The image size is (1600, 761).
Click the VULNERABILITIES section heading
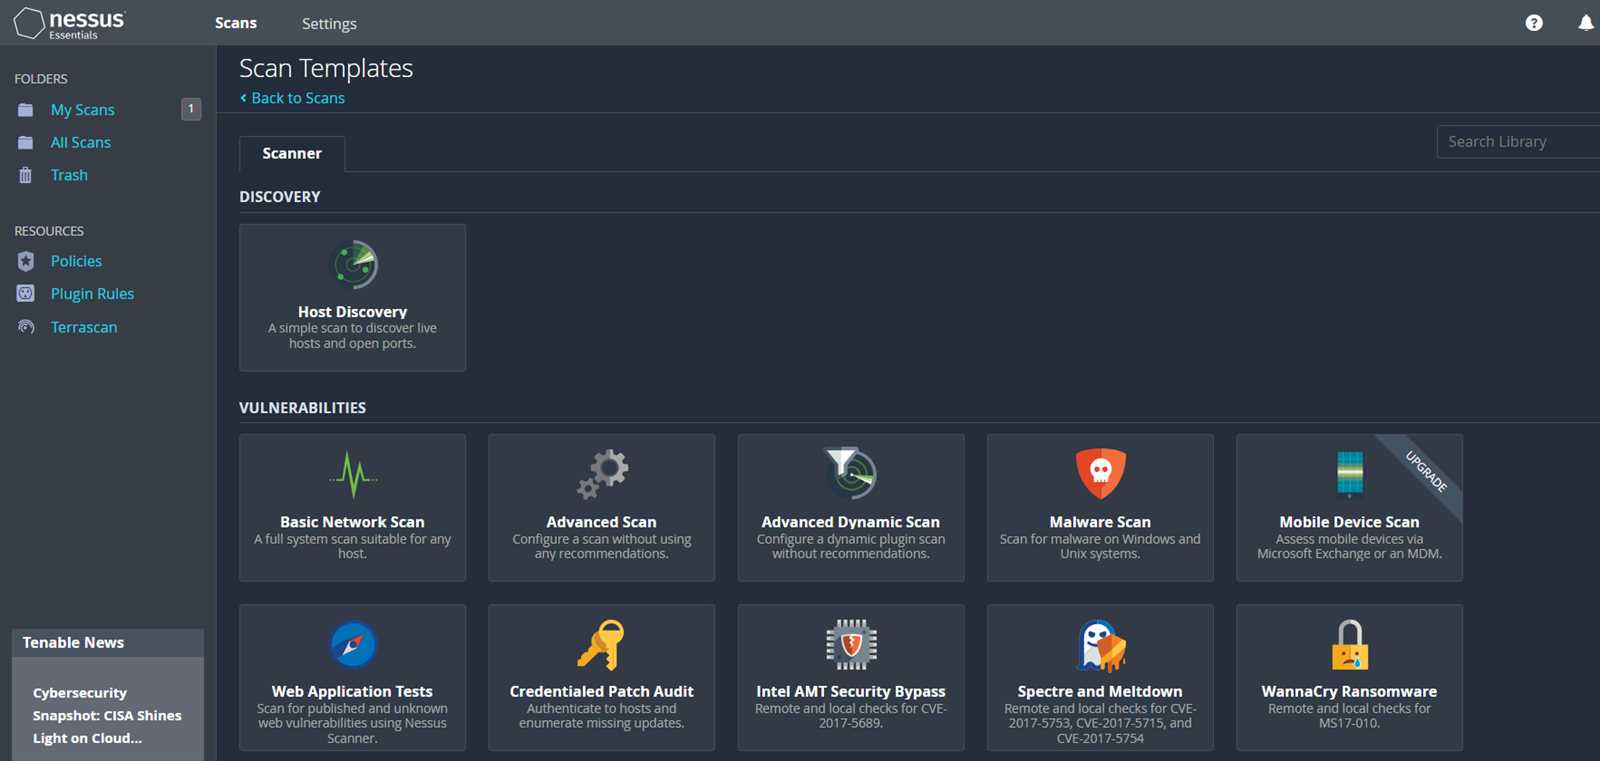(302, 408)
